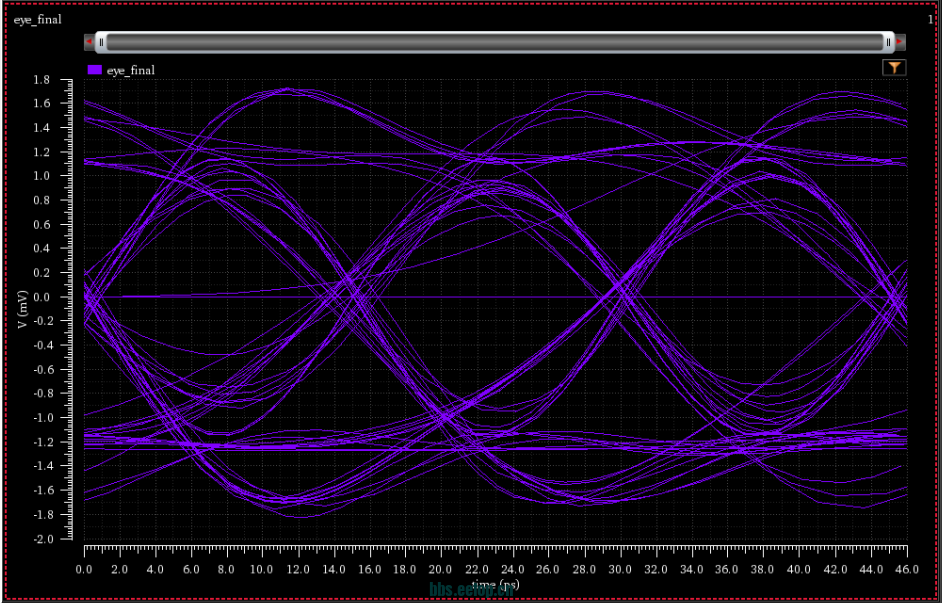Select the eye_final legend label
Screen dimensions: 942x603
pos(130,70)
